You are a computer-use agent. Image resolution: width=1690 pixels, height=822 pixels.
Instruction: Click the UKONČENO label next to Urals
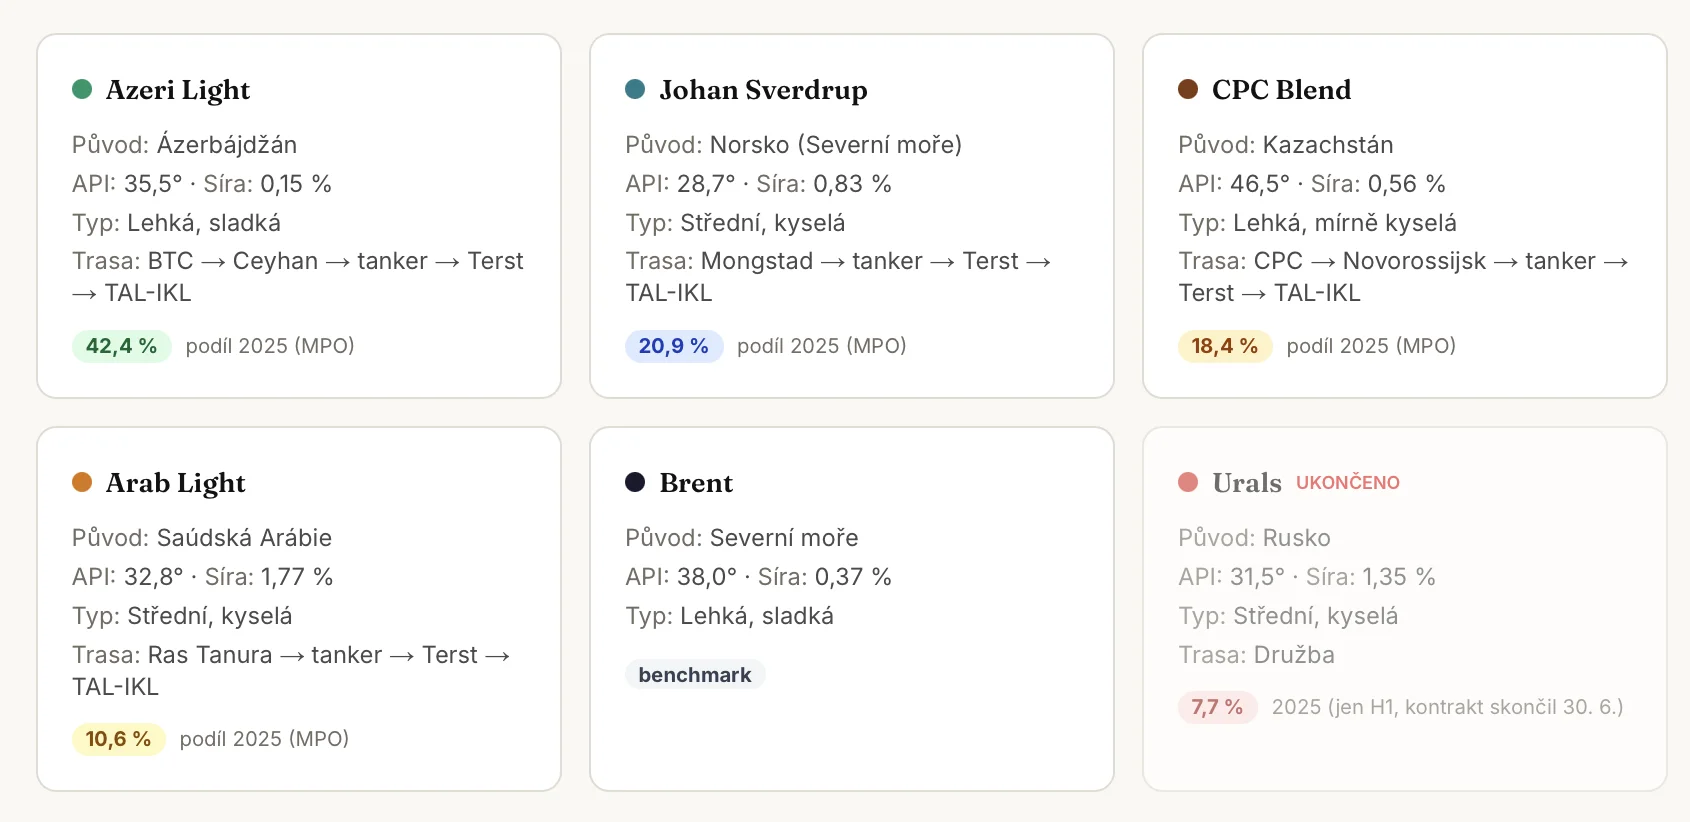tap(1347, 483)
